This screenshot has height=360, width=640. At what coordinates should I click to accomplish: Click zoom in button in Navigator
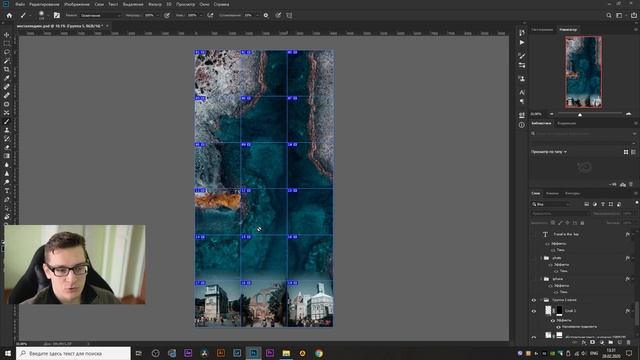pos(628,114)
